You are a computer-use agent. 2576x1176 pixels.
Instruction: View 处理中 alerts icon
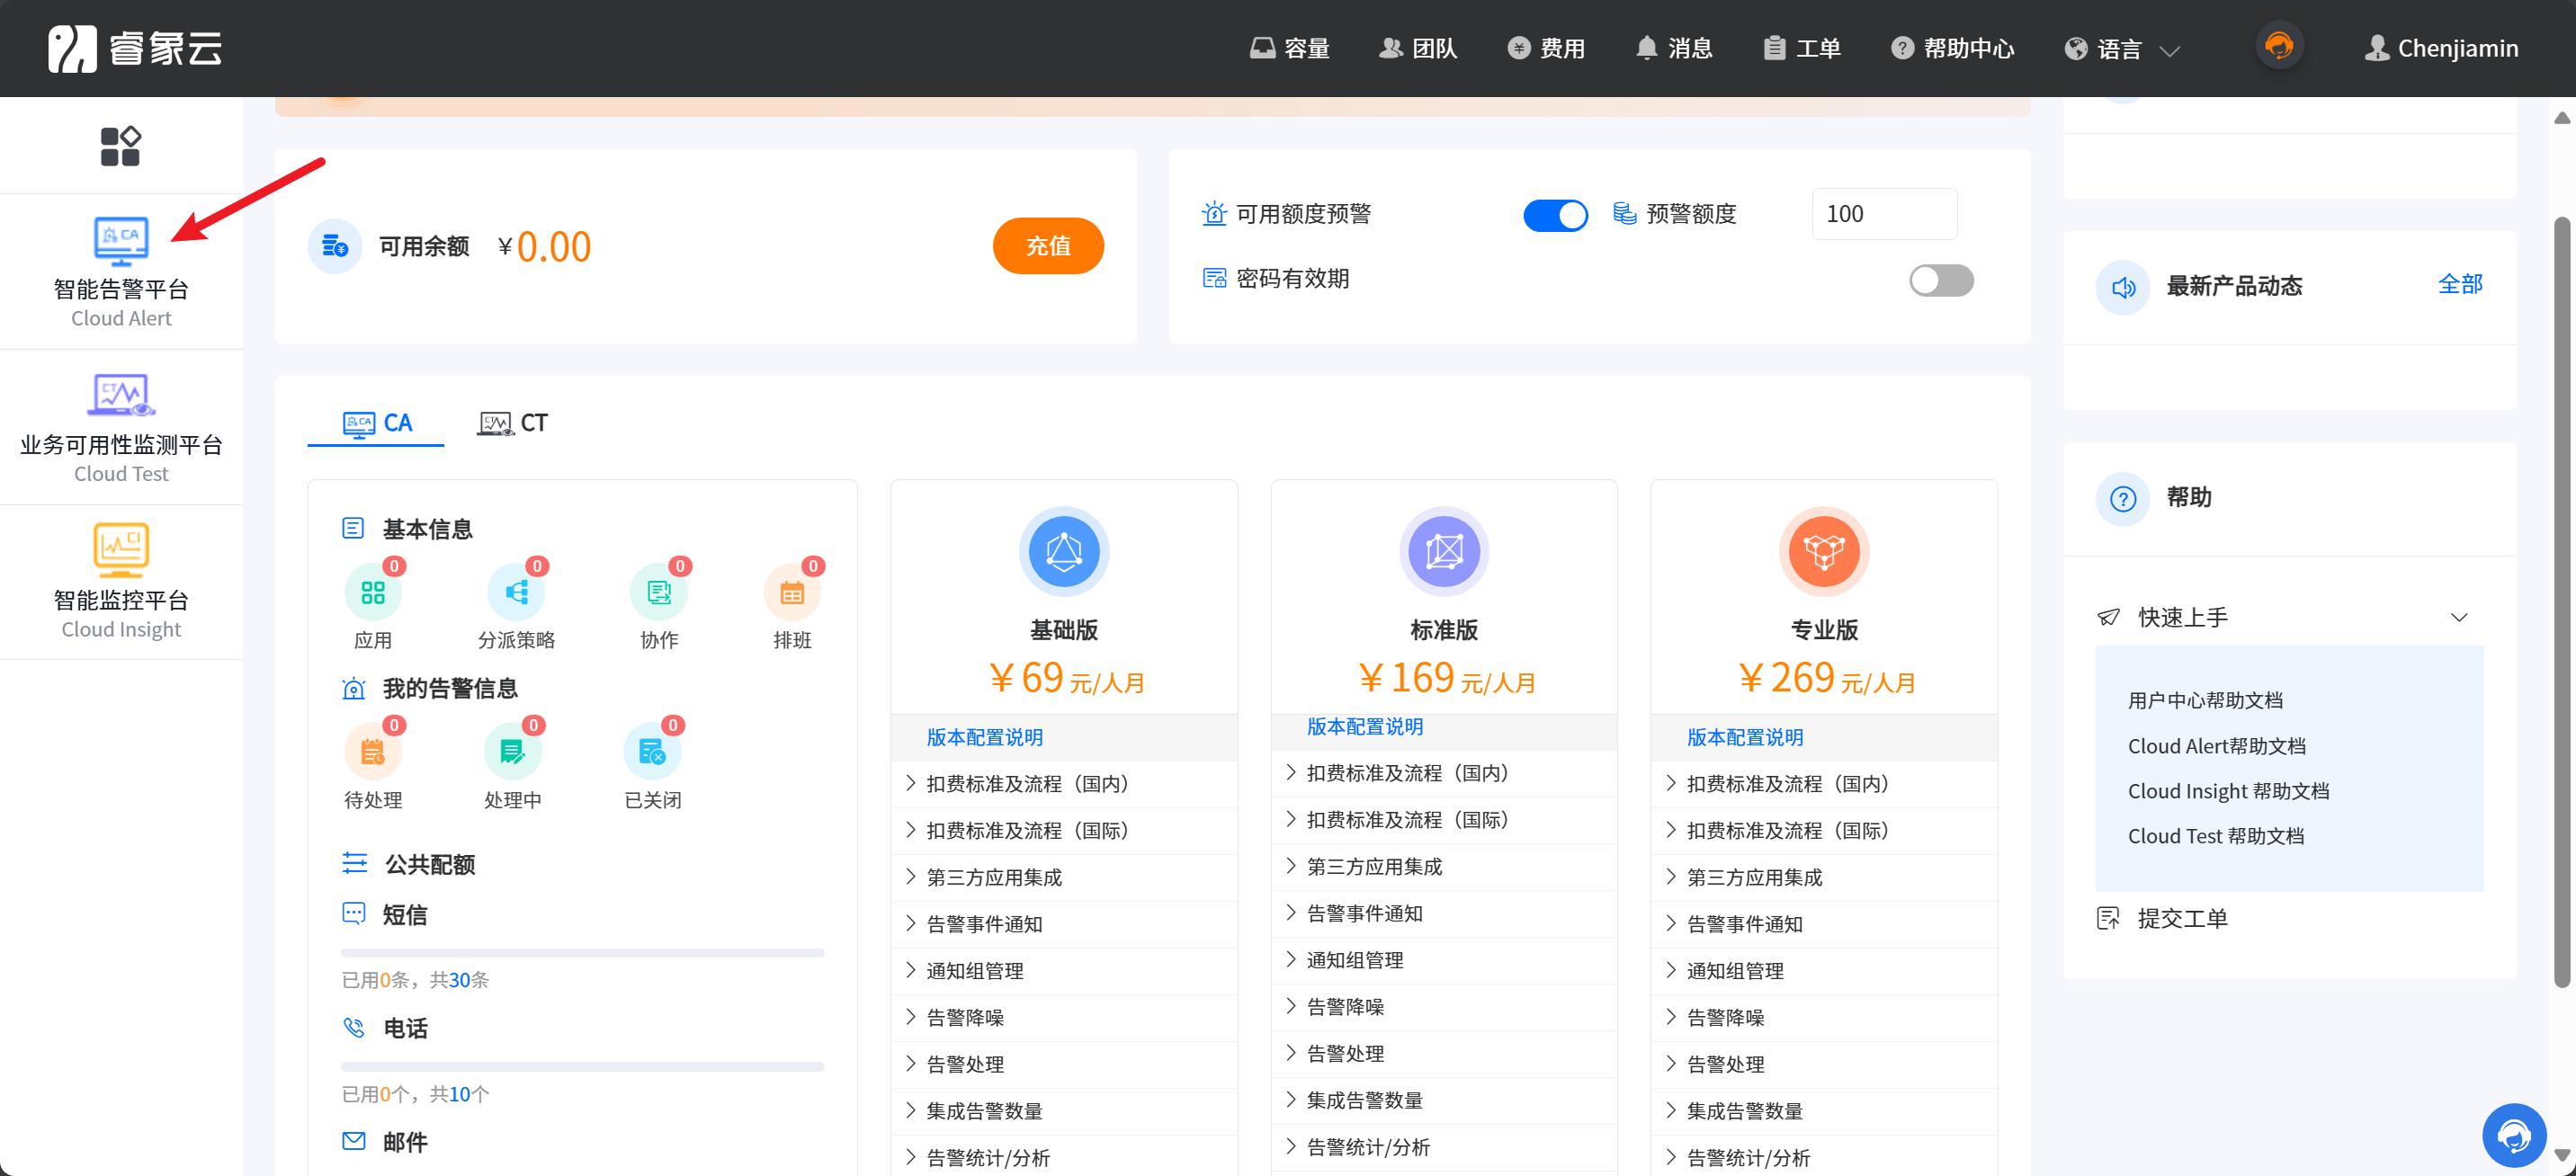(x=512, y=752)
